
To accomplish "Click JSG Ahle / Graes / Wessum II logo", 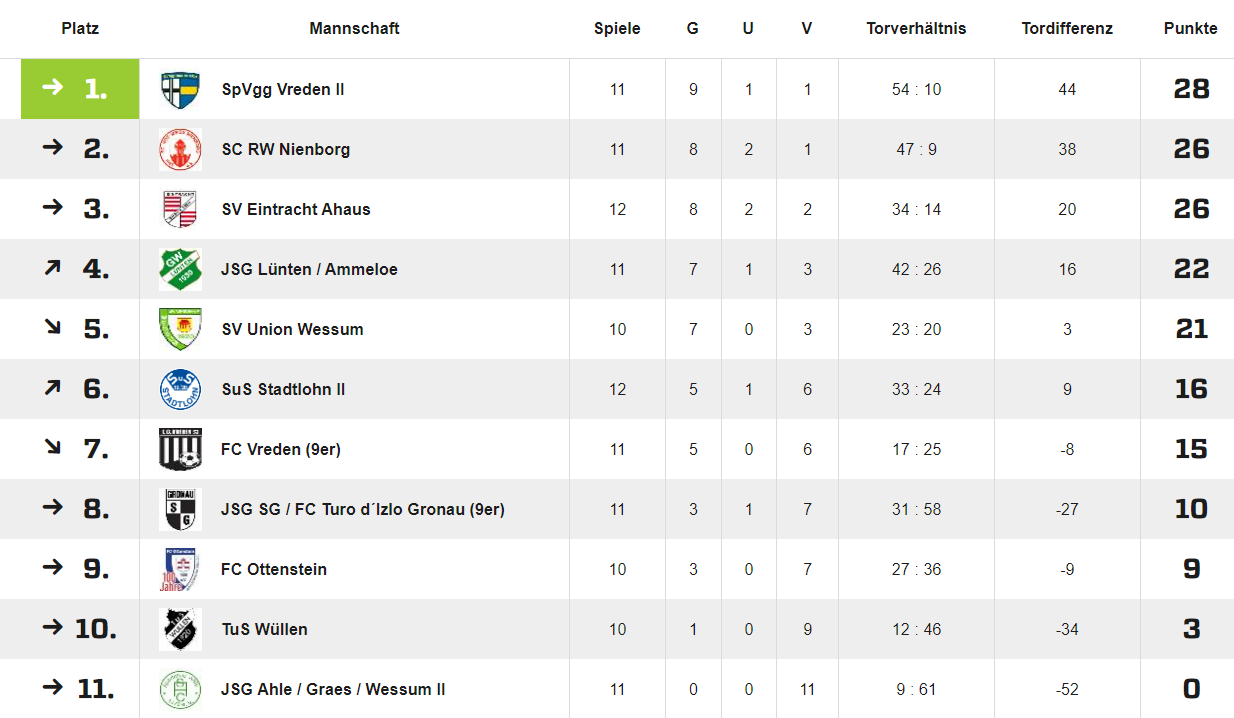I will tap(180, 690).
